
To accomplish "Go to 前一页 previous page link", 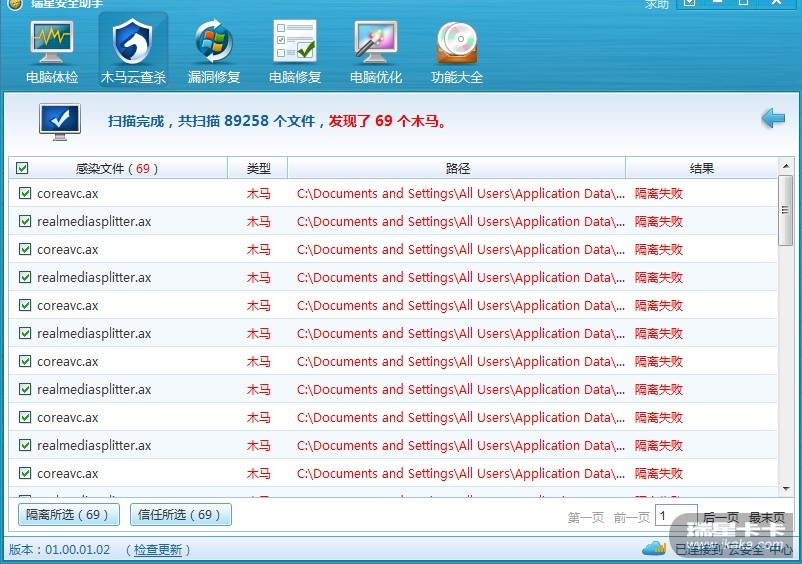I will (632, 517).
